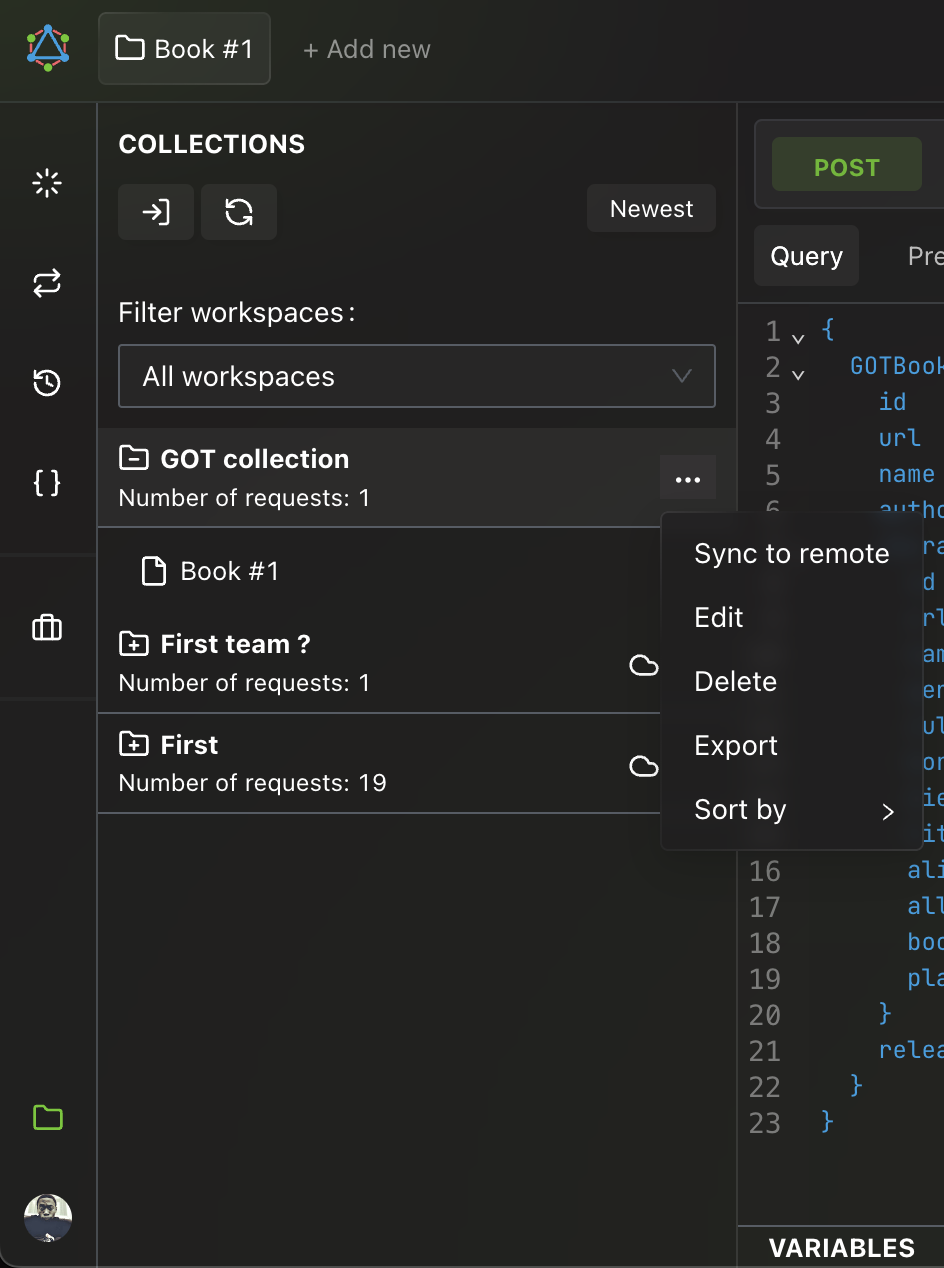Viewport: 944px width, 1268px height.
Task: Expand the Sort by submenu
Action: [791, 810]
